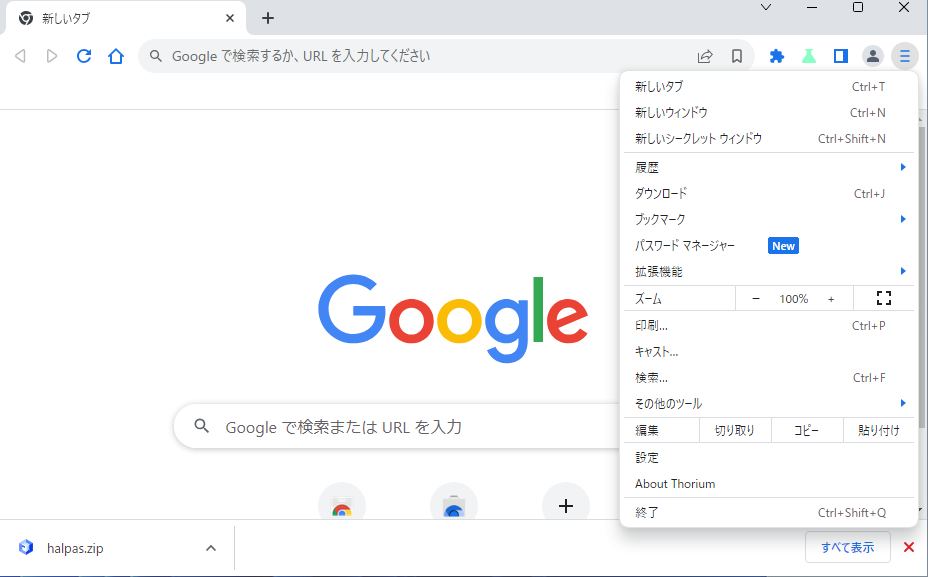The height and width of the screenshot is (577, 928).
Task: Share this page via the share icon
Action: tap(705, 56)
